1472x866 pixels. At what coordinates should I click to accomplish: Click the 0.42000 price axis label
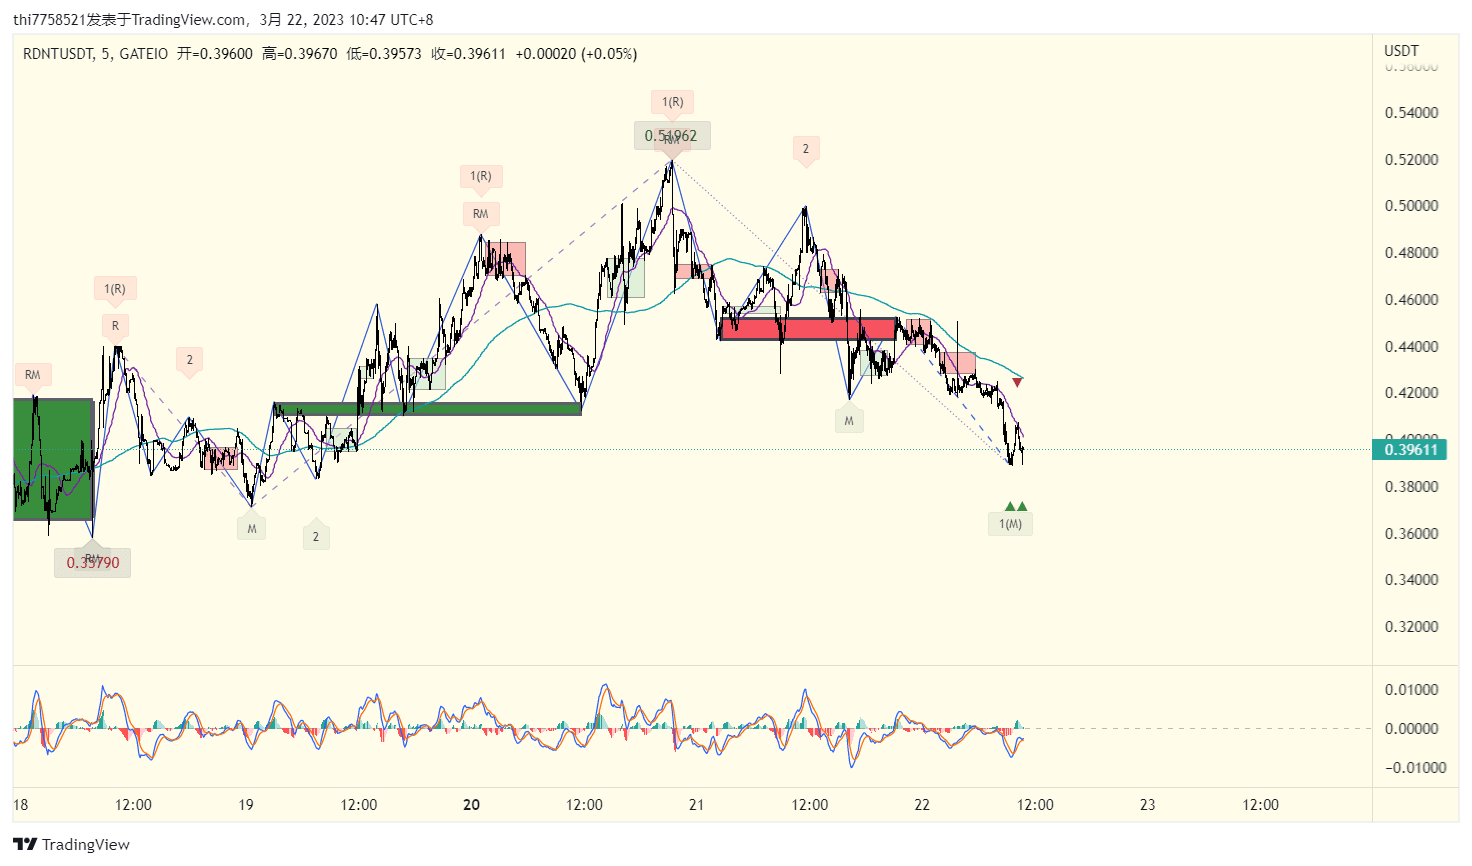[x=1411, y=393]
